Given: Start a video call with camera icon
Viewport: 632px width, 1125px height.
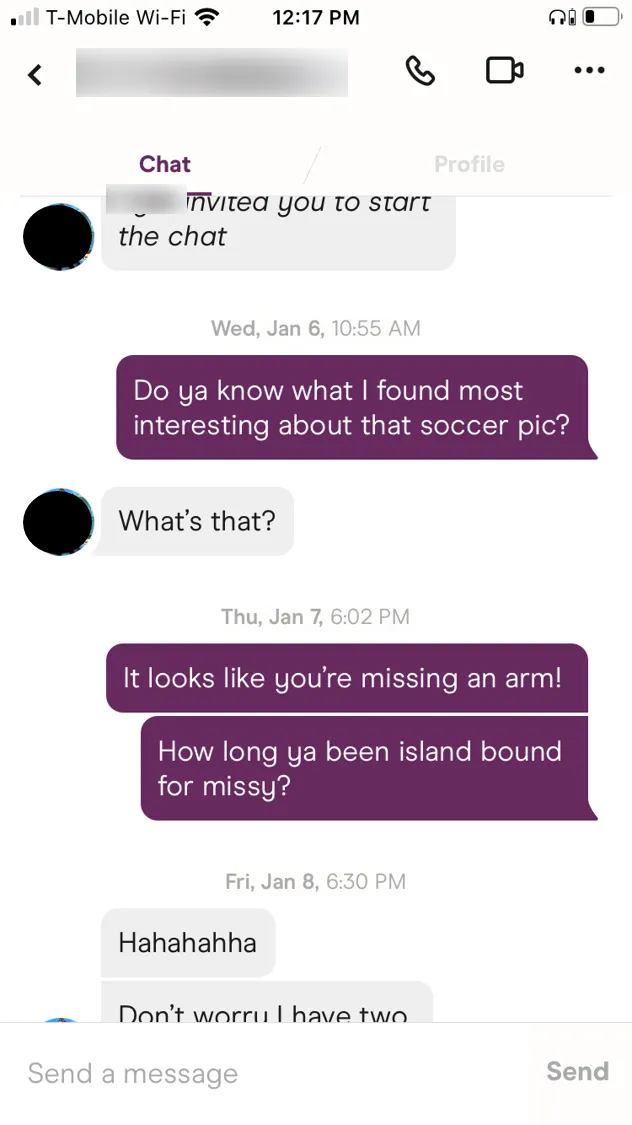Looking at the screenshot, I should click(x=504, y=70).
